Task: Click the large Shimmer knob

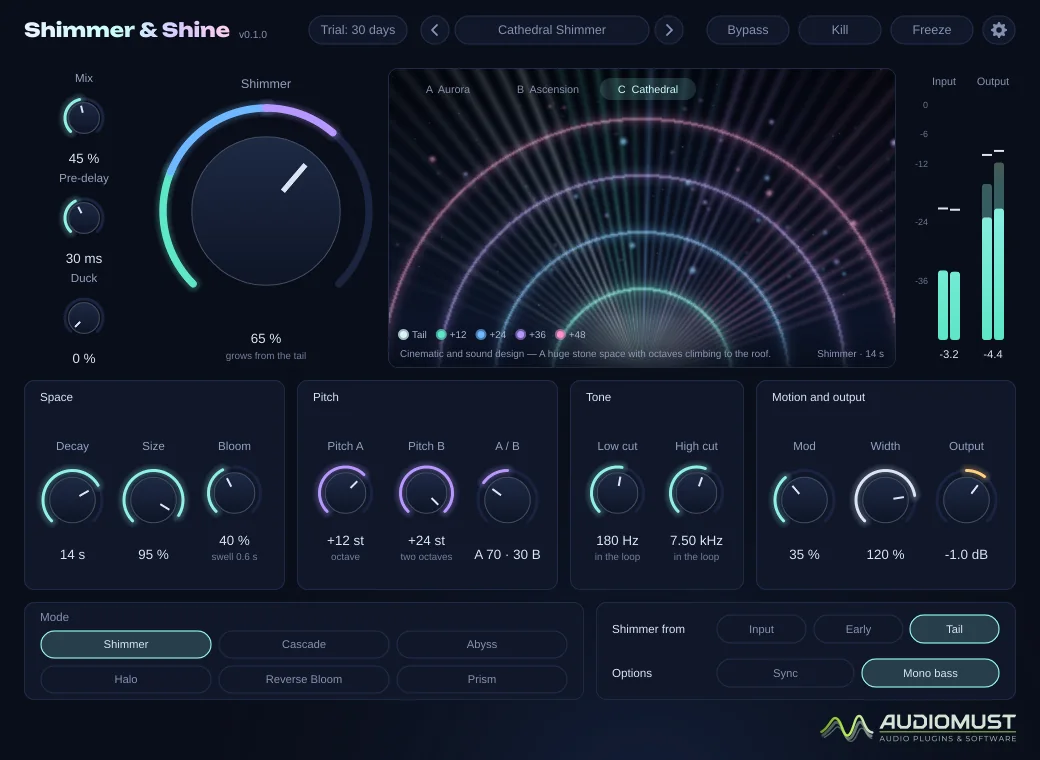Action: (266, 211)
